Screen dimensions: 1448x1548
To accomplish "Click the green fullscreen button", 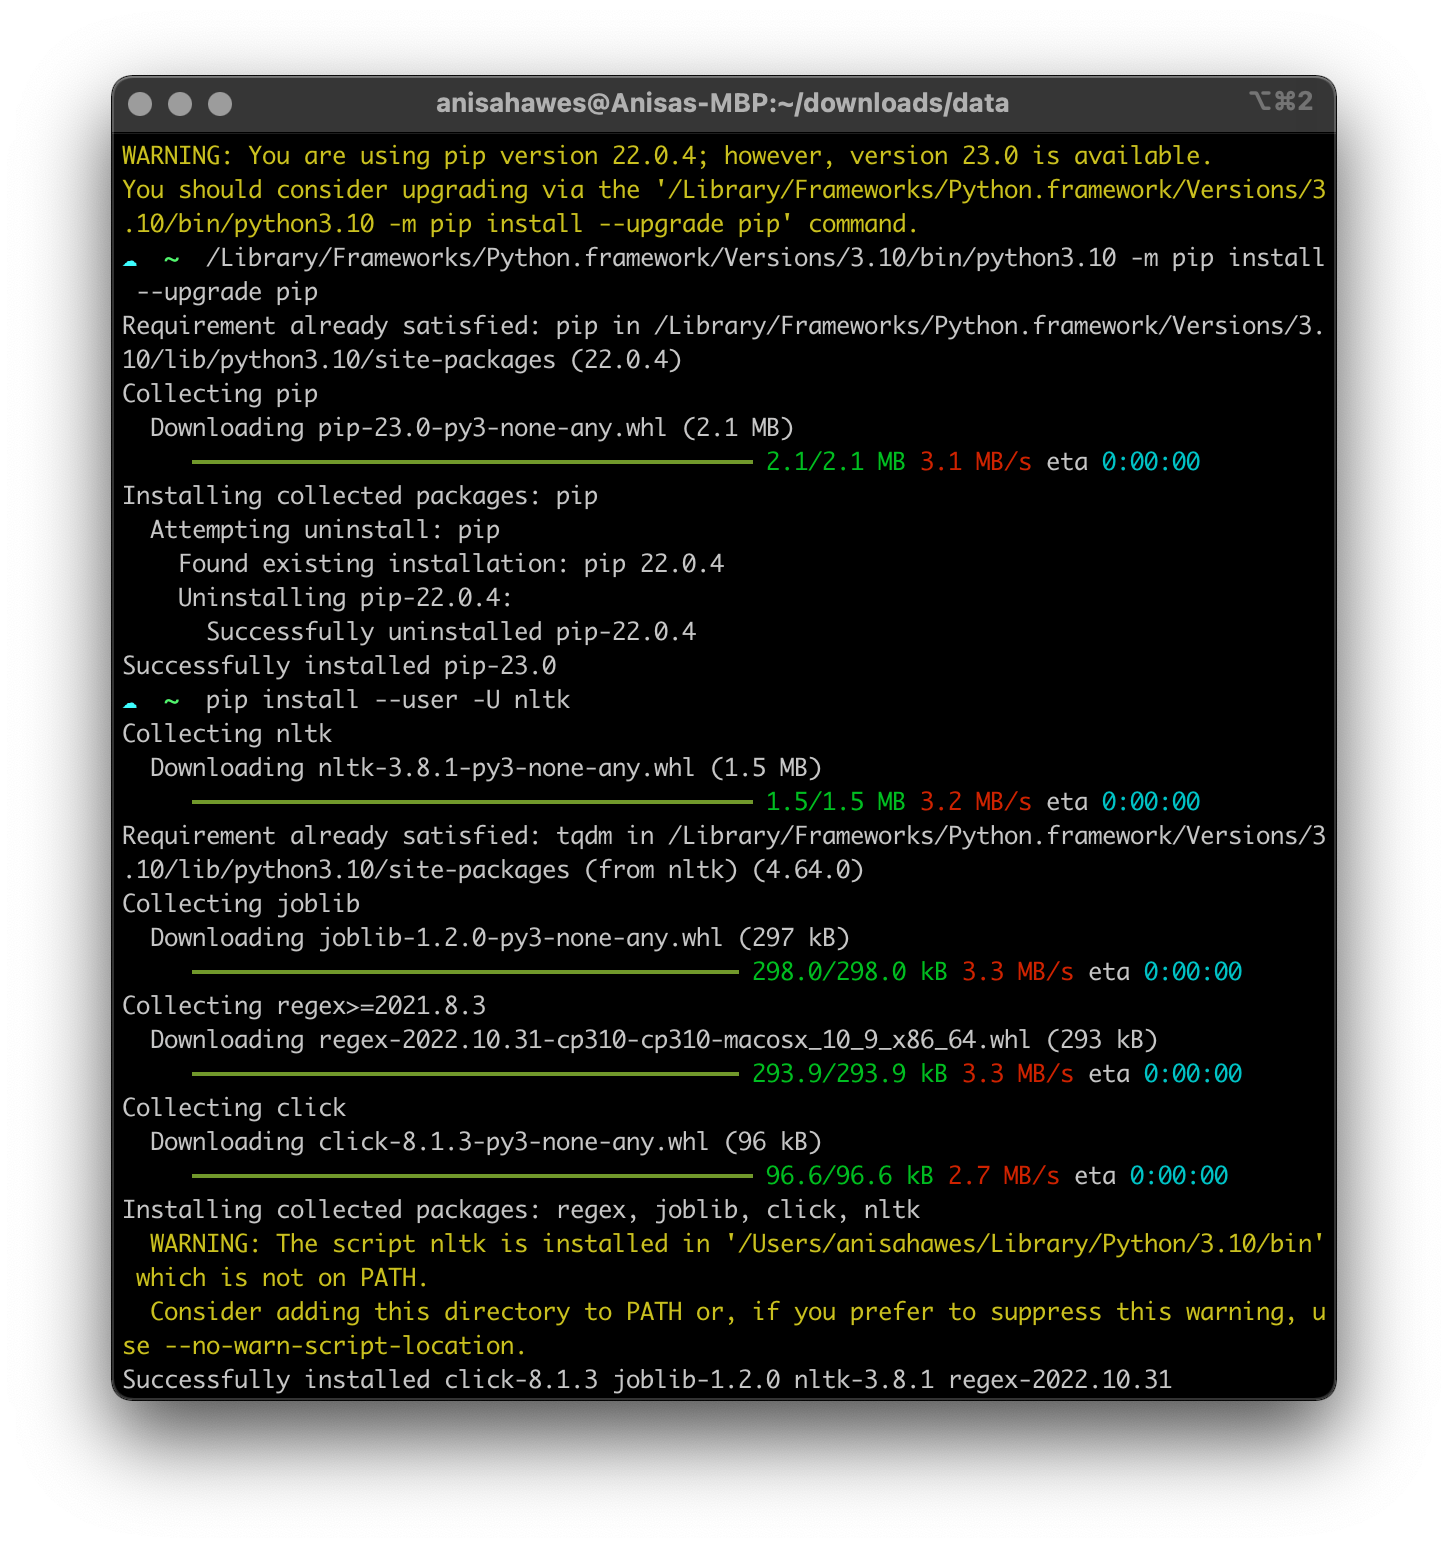I will [219, 102].
